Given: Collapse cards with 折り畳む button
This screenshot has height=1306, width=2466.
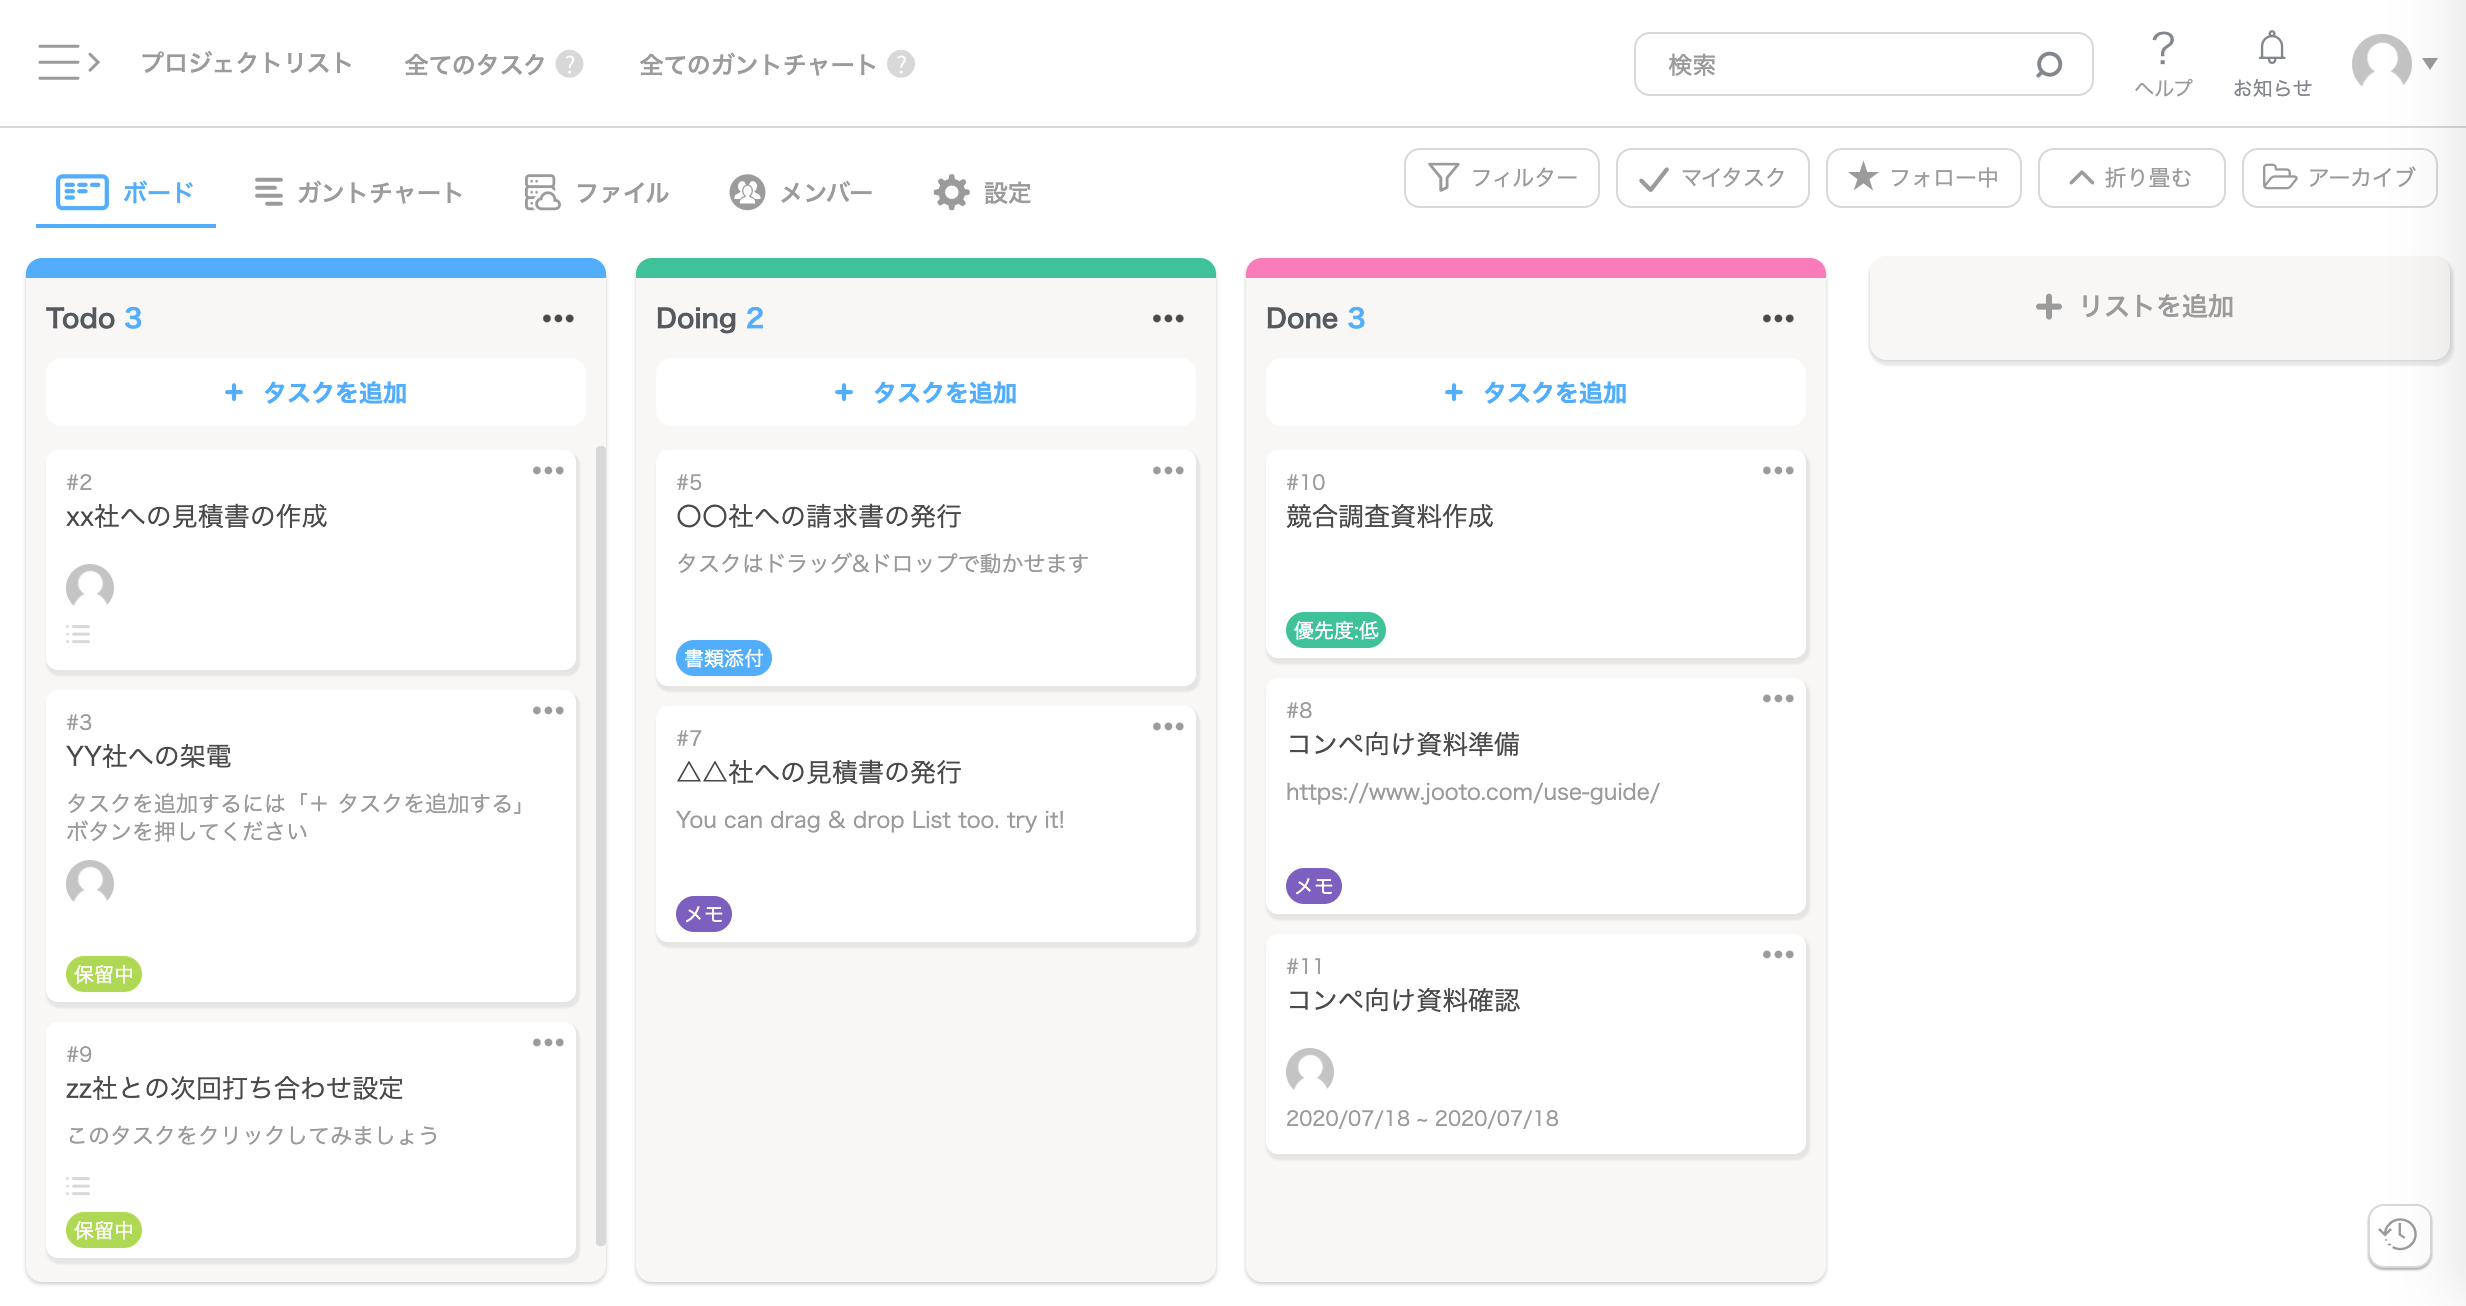Looking at the screenshot, I should pyautogui.click(x=2131, y=178).
